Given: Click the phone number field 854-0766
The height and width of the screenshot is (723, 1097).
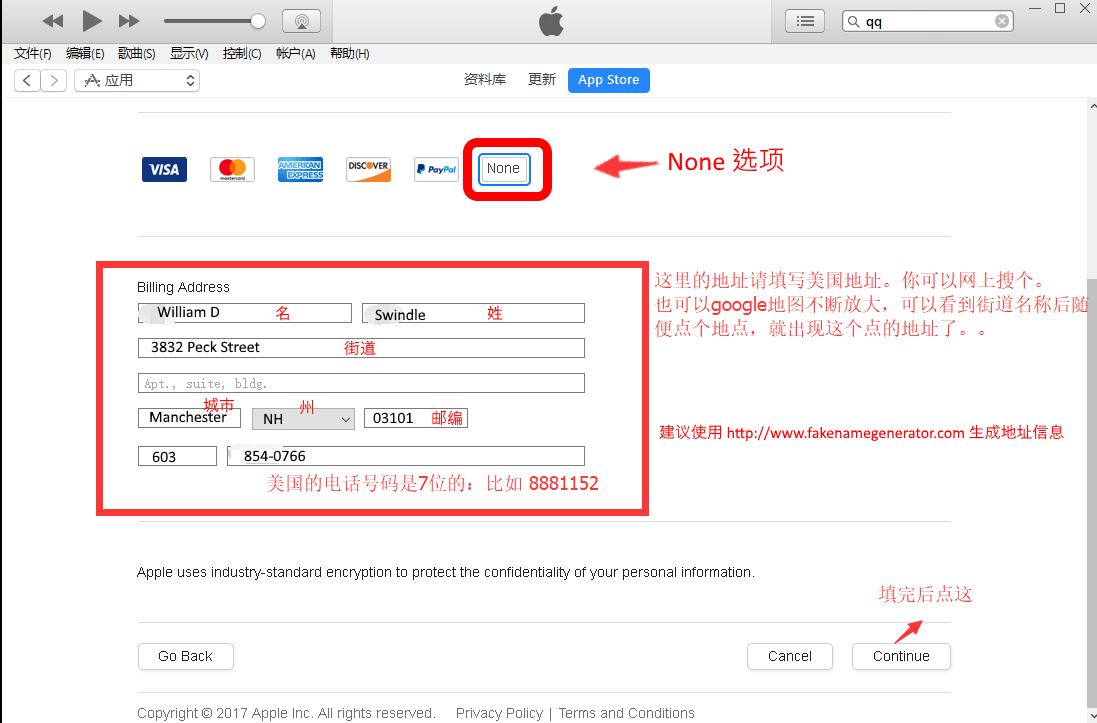Looking at the screenshot, I should coord(406,456).
